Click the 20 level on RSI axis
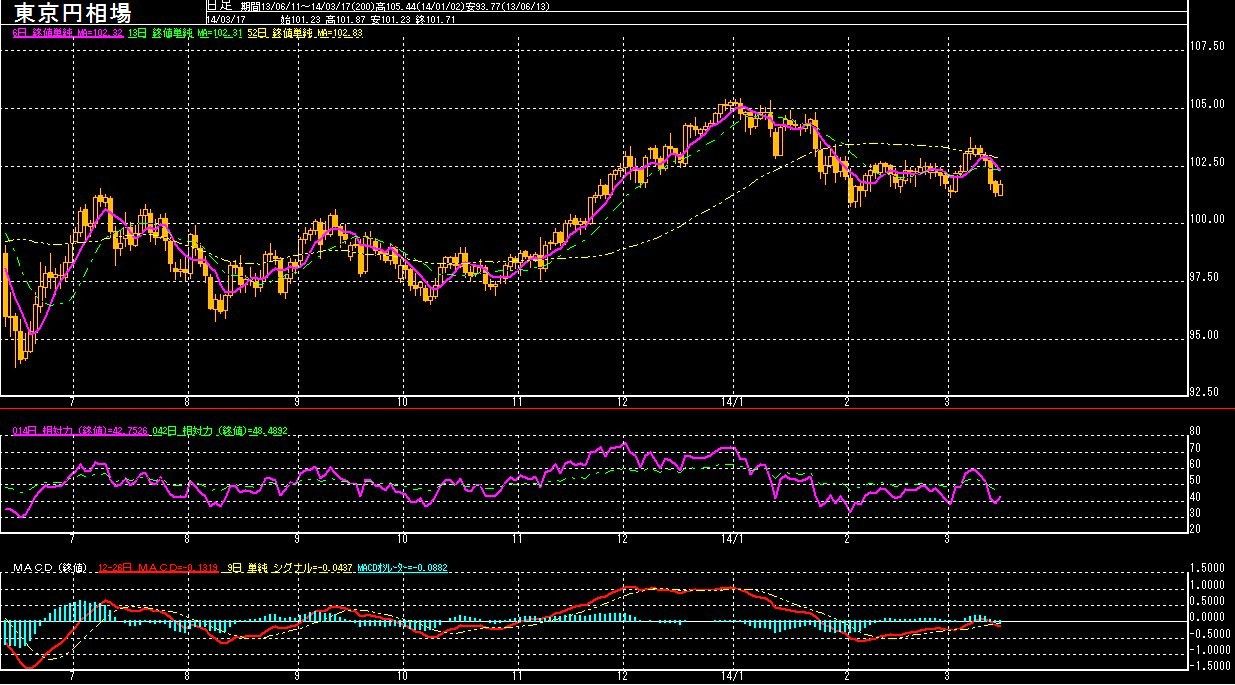Screen dimensions: 1235x685 click(x=1194, y=530)
